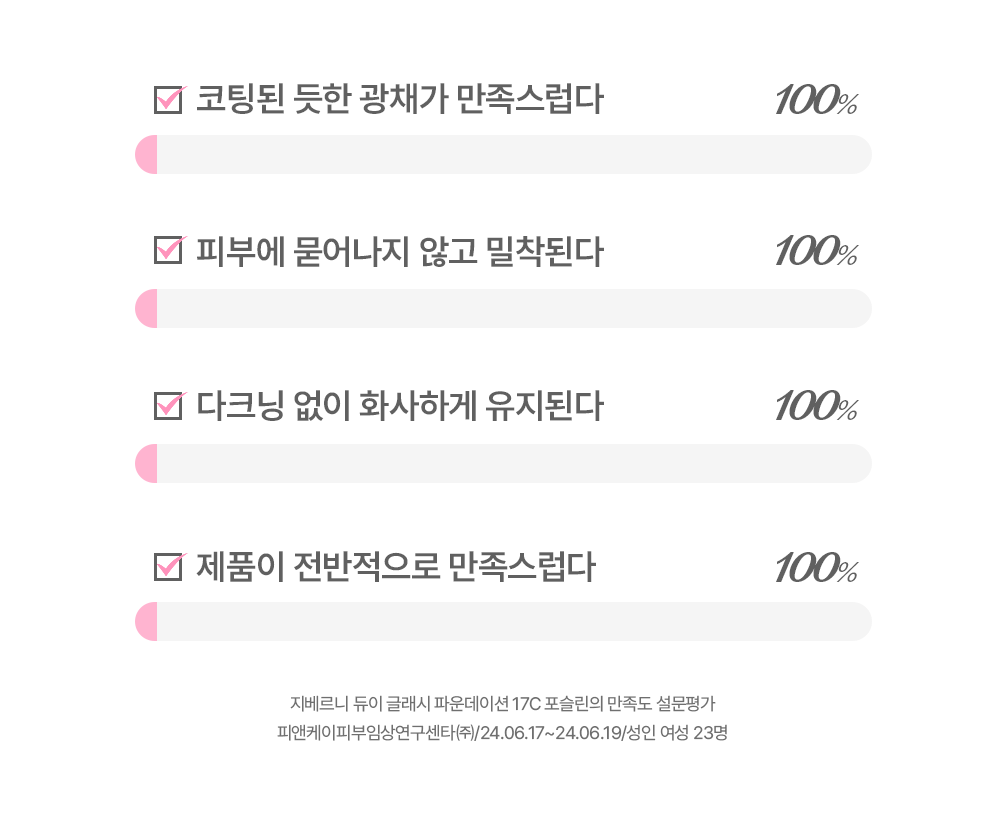Click the footnote line mentioning 피앤케이피부임상연구센터
This screenshot has height=839, width=1000.
(x=502, y=733)
